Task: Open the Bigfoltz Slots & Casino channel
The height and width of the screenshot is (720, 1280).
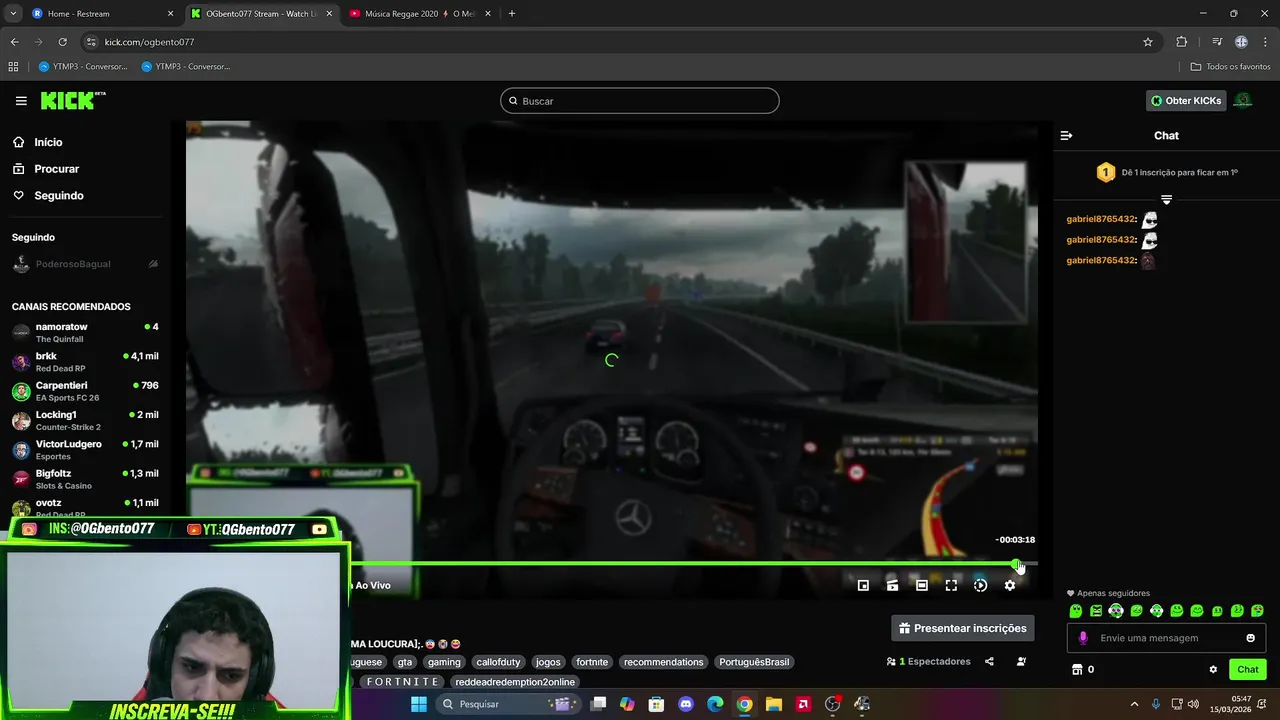Action: tap(85, 479)
